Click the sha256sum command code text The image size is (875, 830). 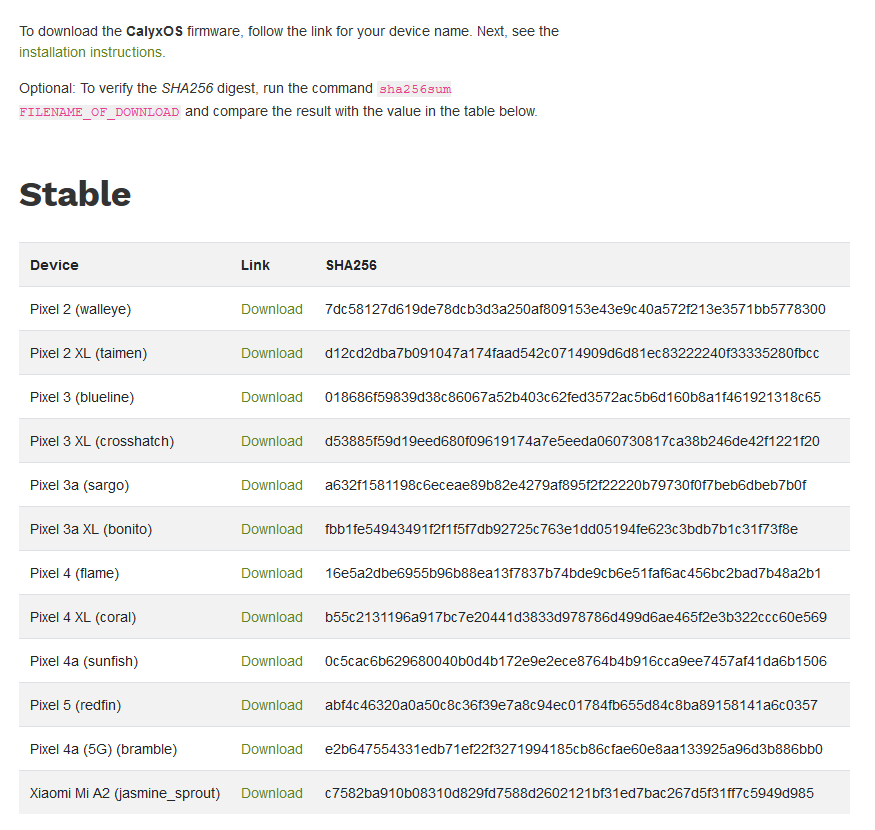click(415, 89)
